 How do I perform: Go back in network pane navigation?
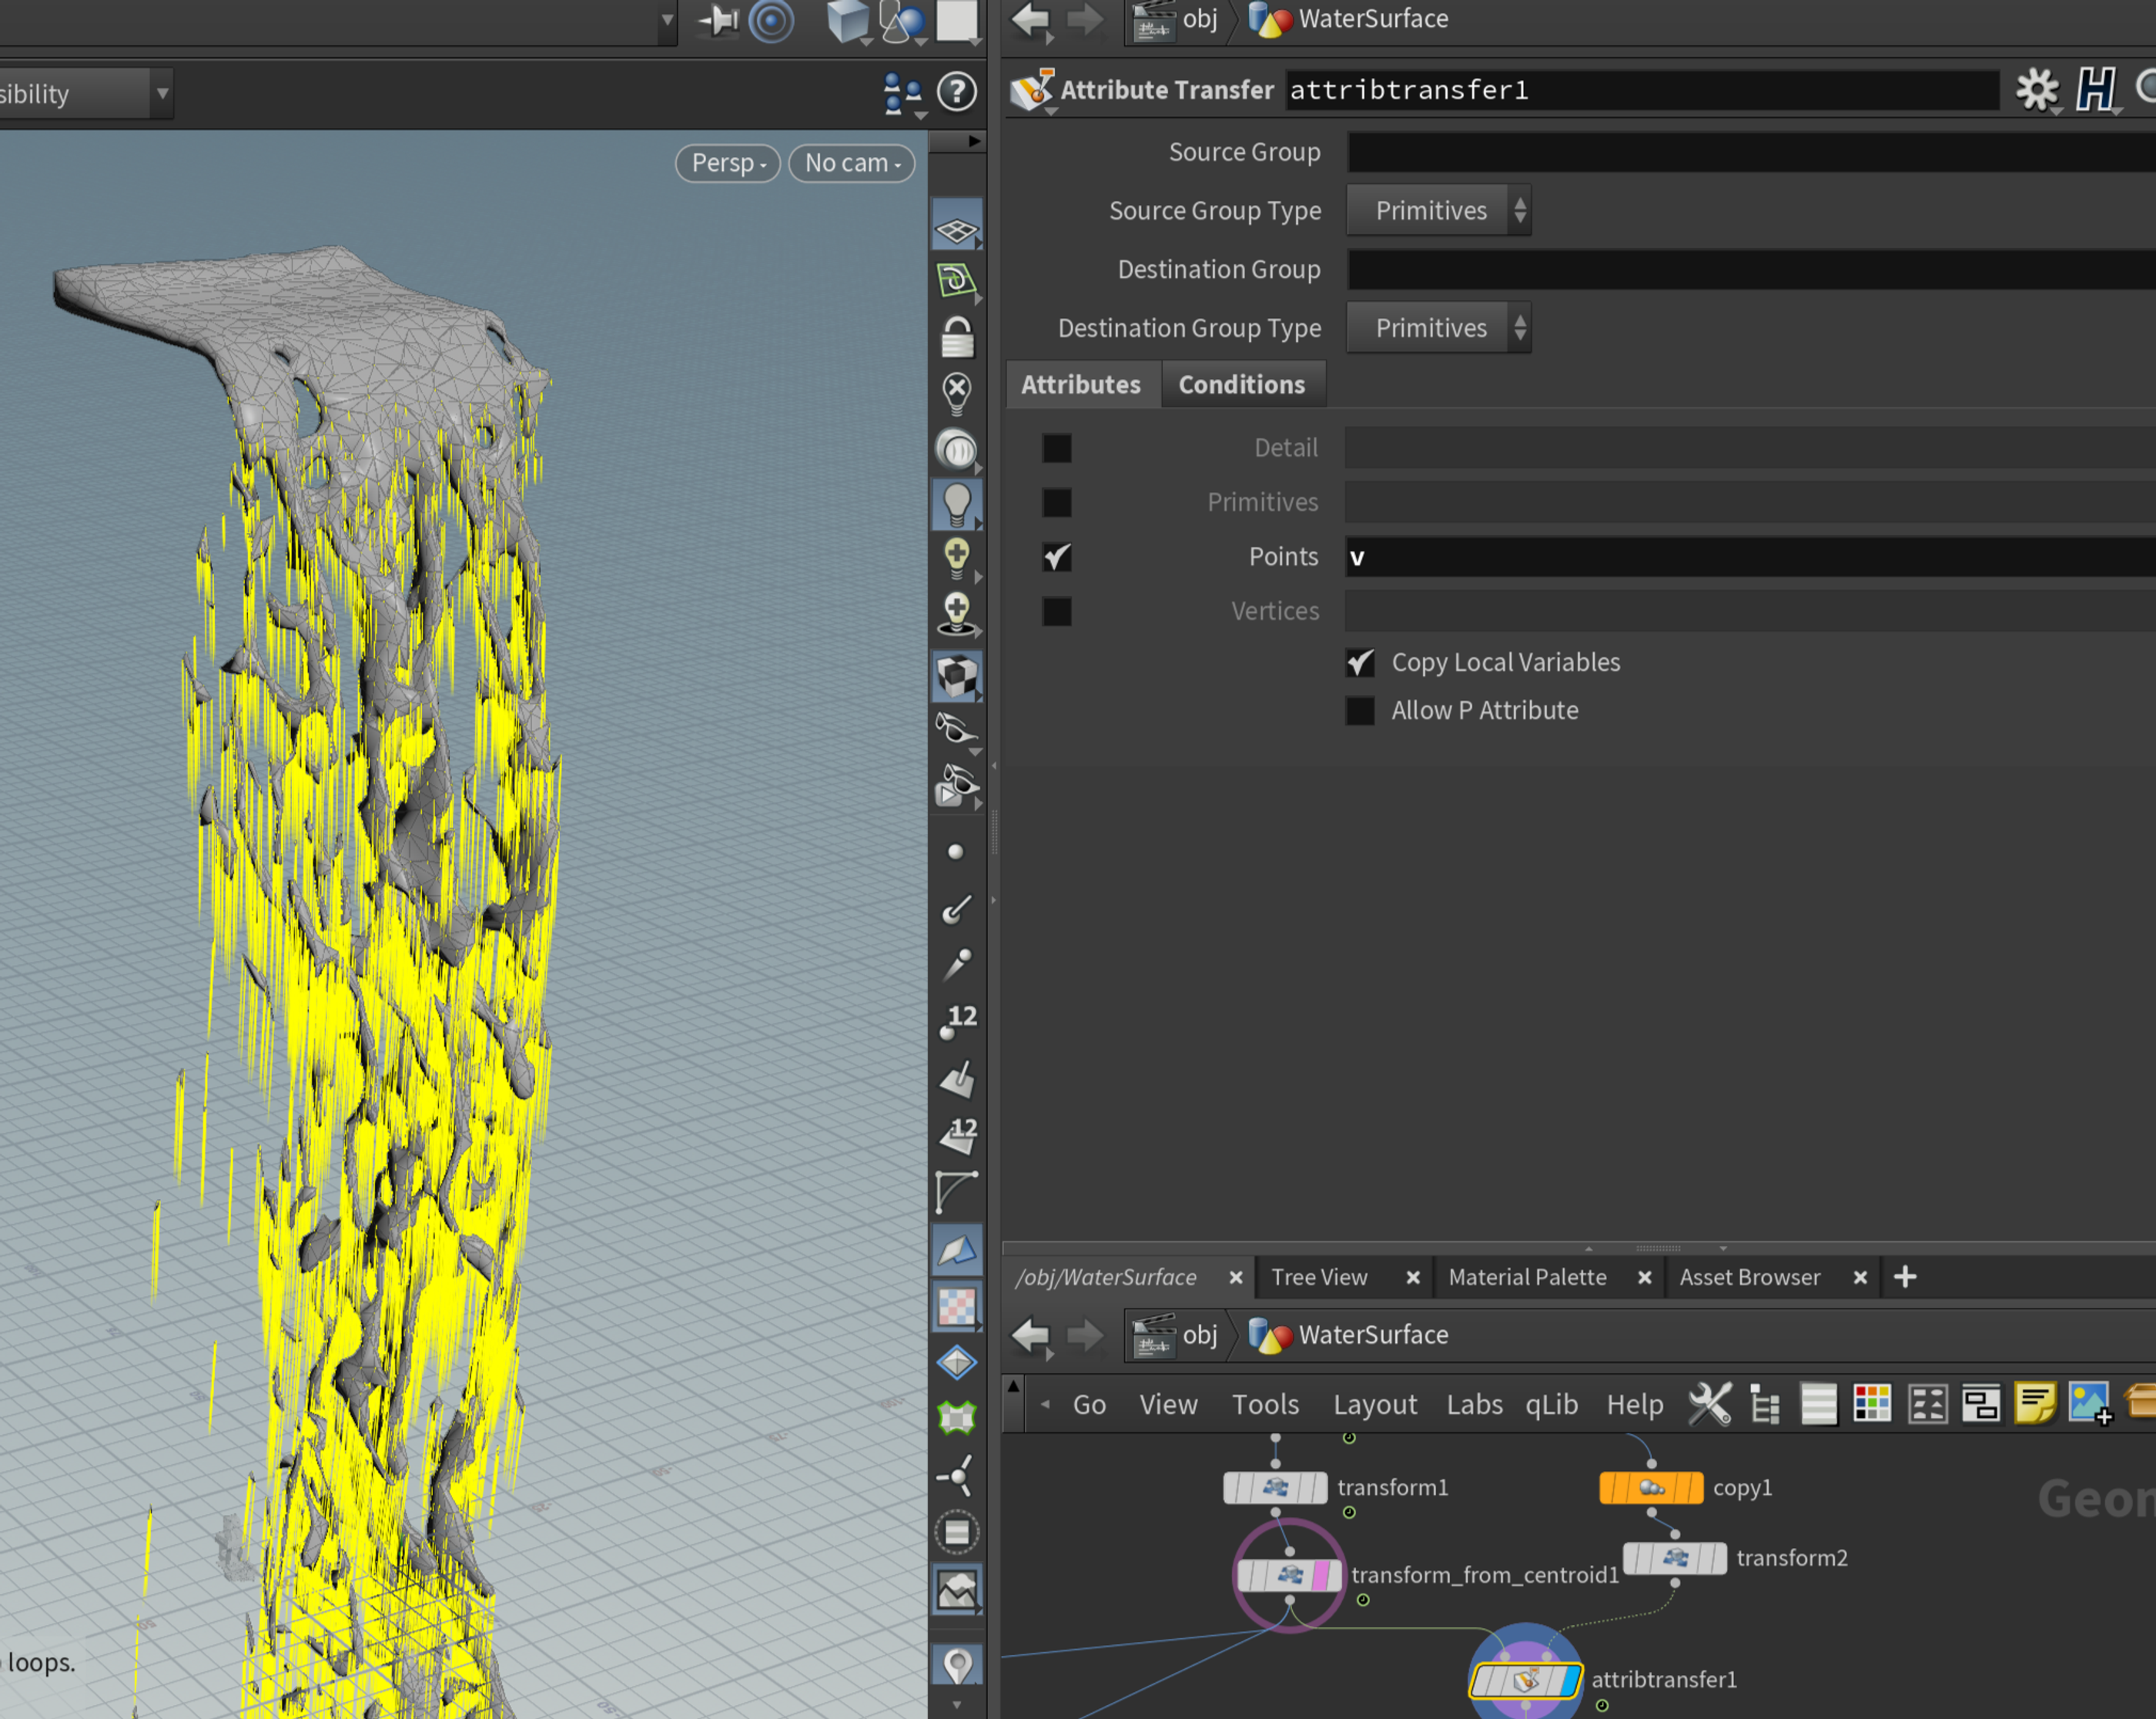tap(1031, 1335)
